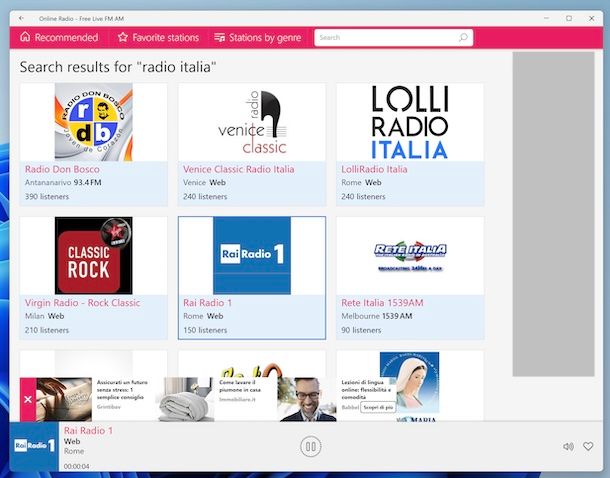610x478 pixels.
Task: Click the 'Melbourne 1539 AM' text
Action: [377, 316]
